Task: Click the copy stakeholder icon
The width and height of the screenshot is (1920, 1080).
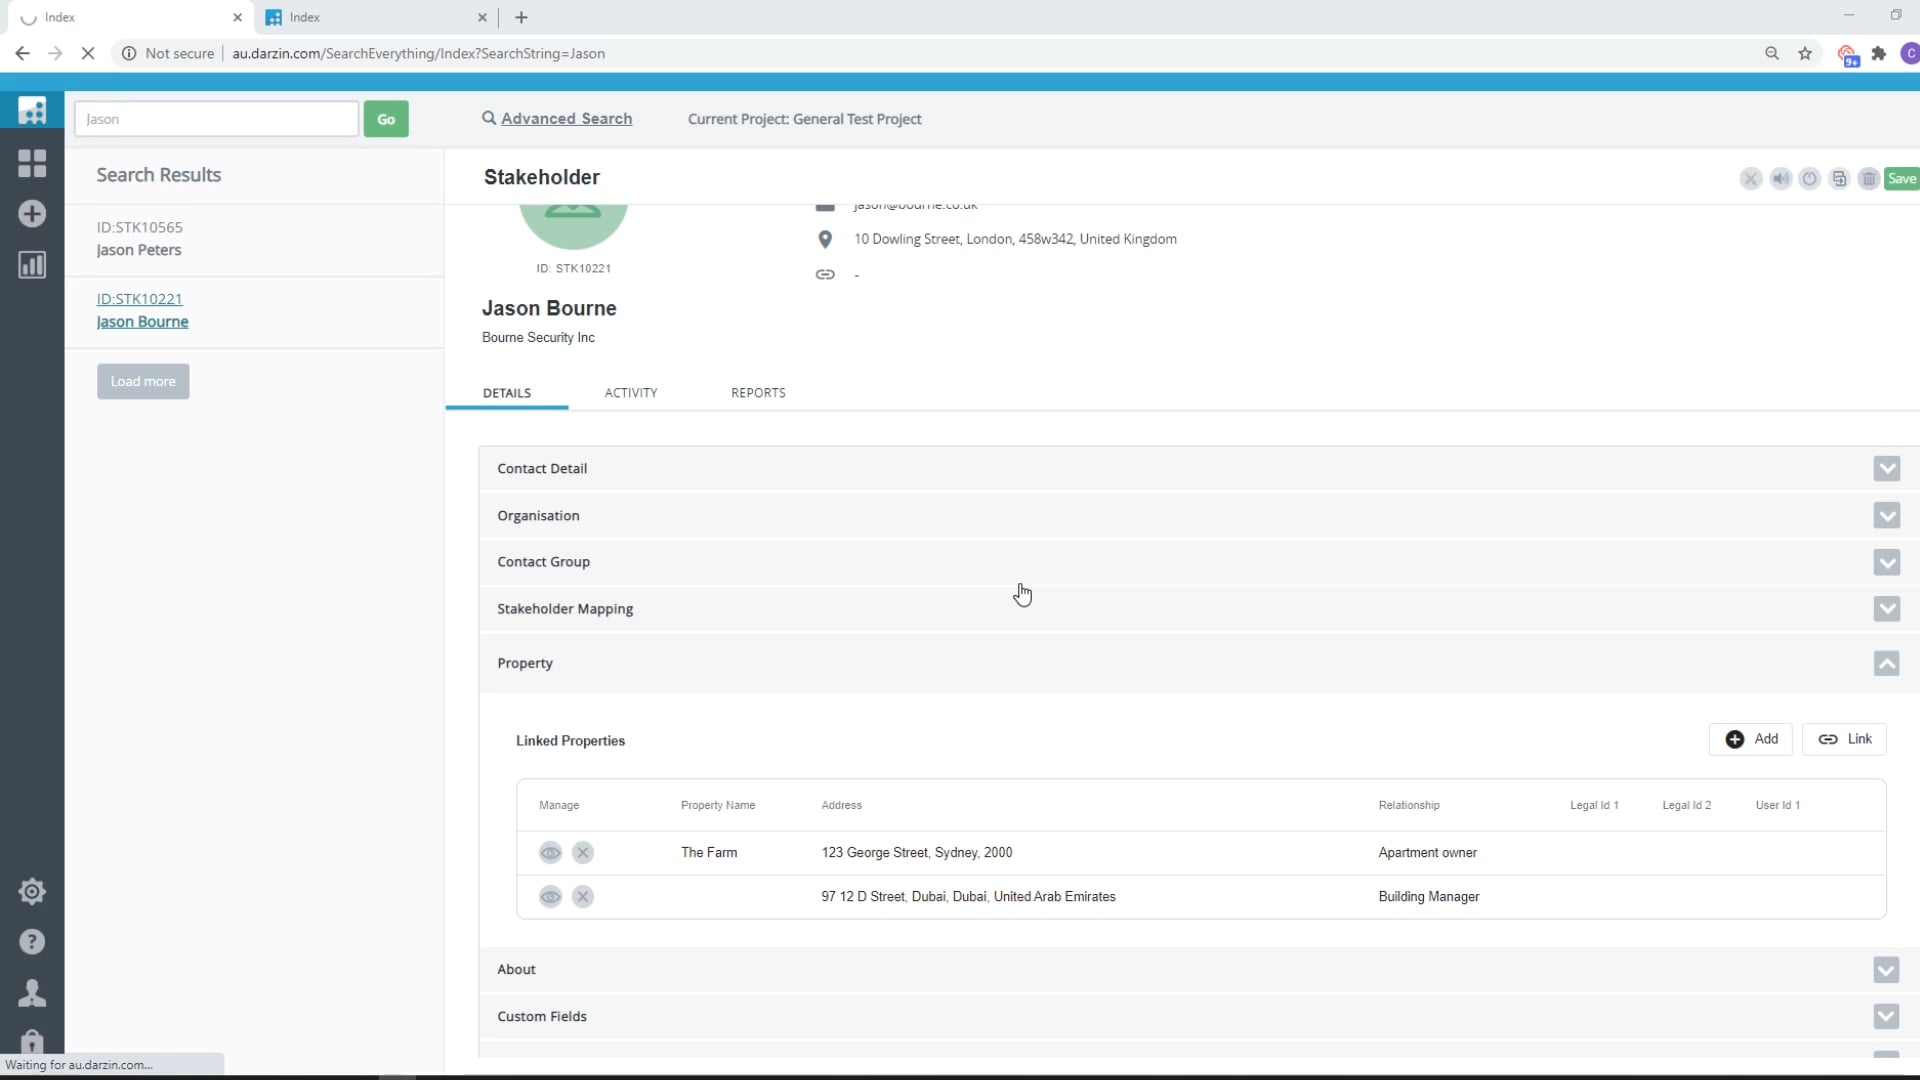Action: click(1839, 179)
